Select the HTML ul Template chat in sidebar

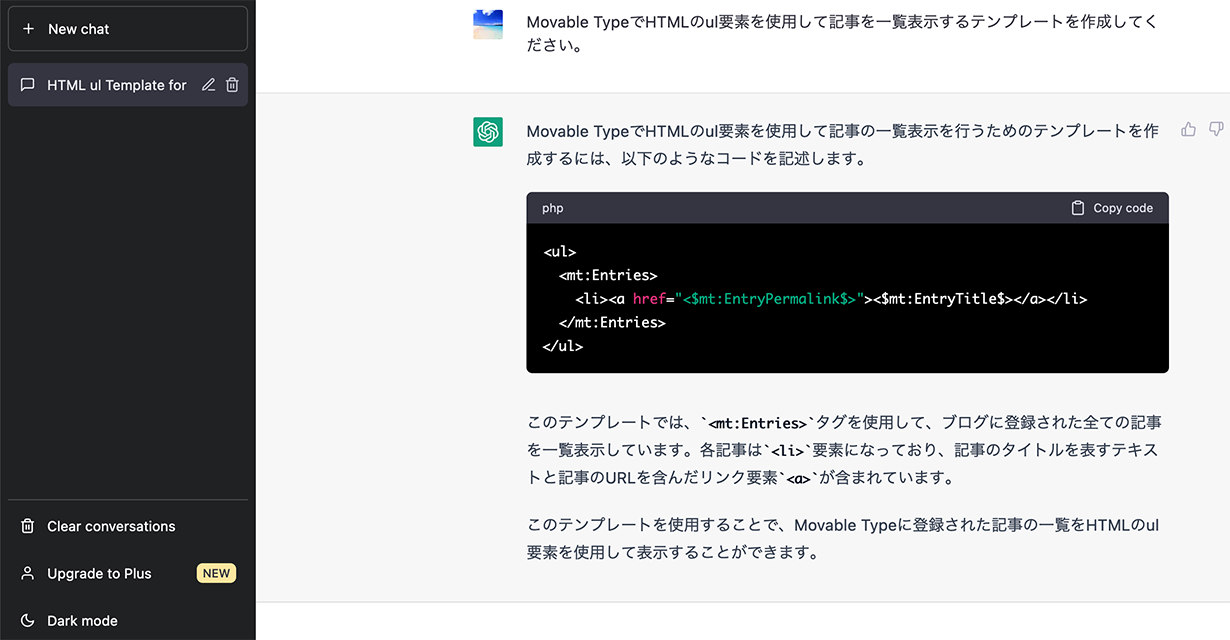tap(115, 85)
